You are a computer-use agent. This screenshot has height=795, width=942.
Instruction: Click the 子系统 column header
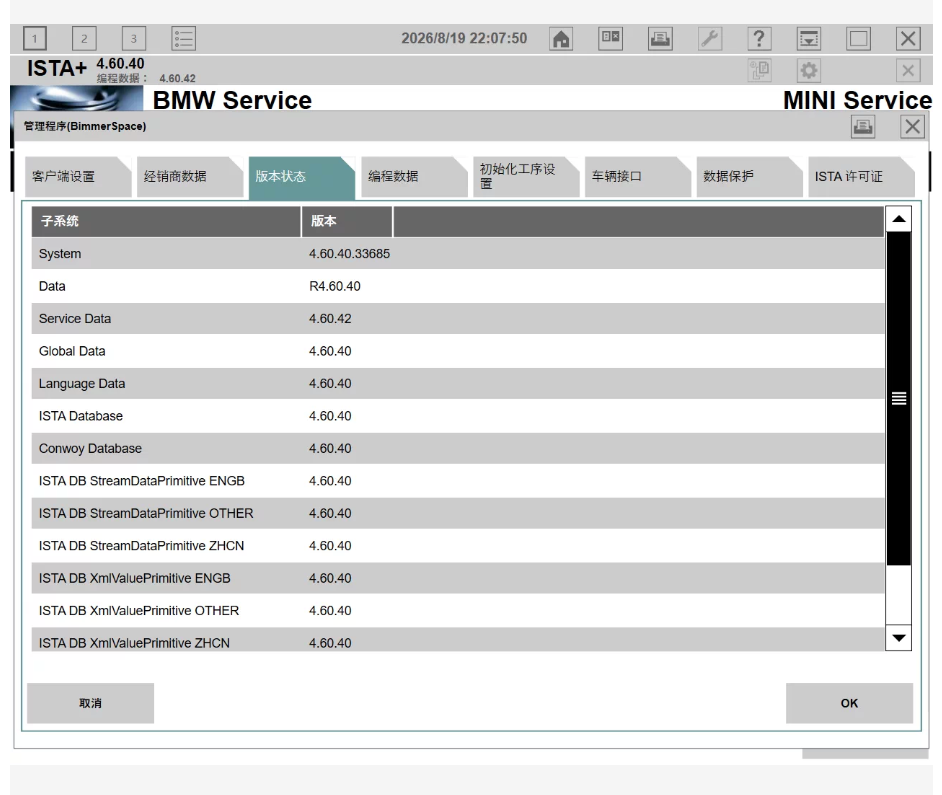[166, 221]
